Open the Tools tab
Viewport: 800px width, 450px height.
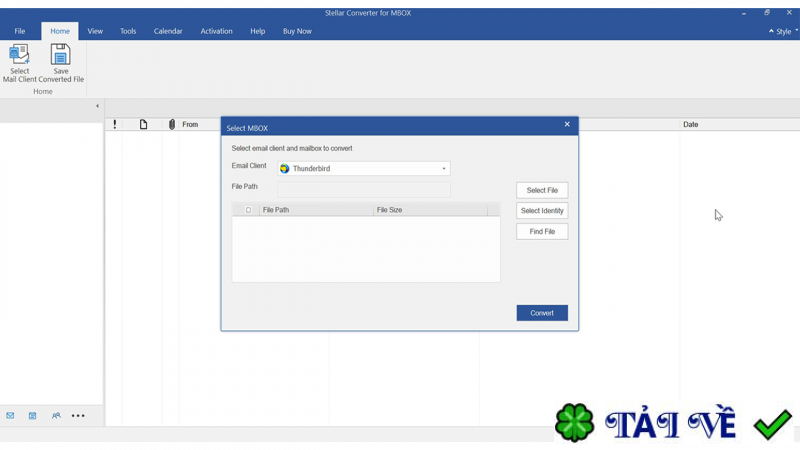(x=128, y=31)
